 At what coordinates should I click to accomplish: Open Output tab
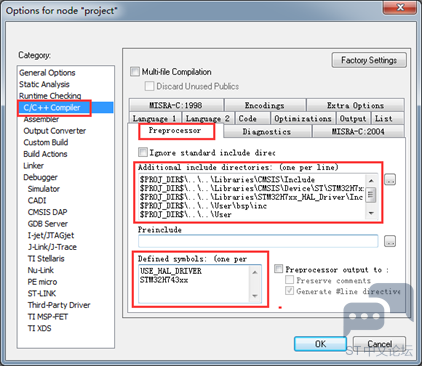tap(353, 118)
